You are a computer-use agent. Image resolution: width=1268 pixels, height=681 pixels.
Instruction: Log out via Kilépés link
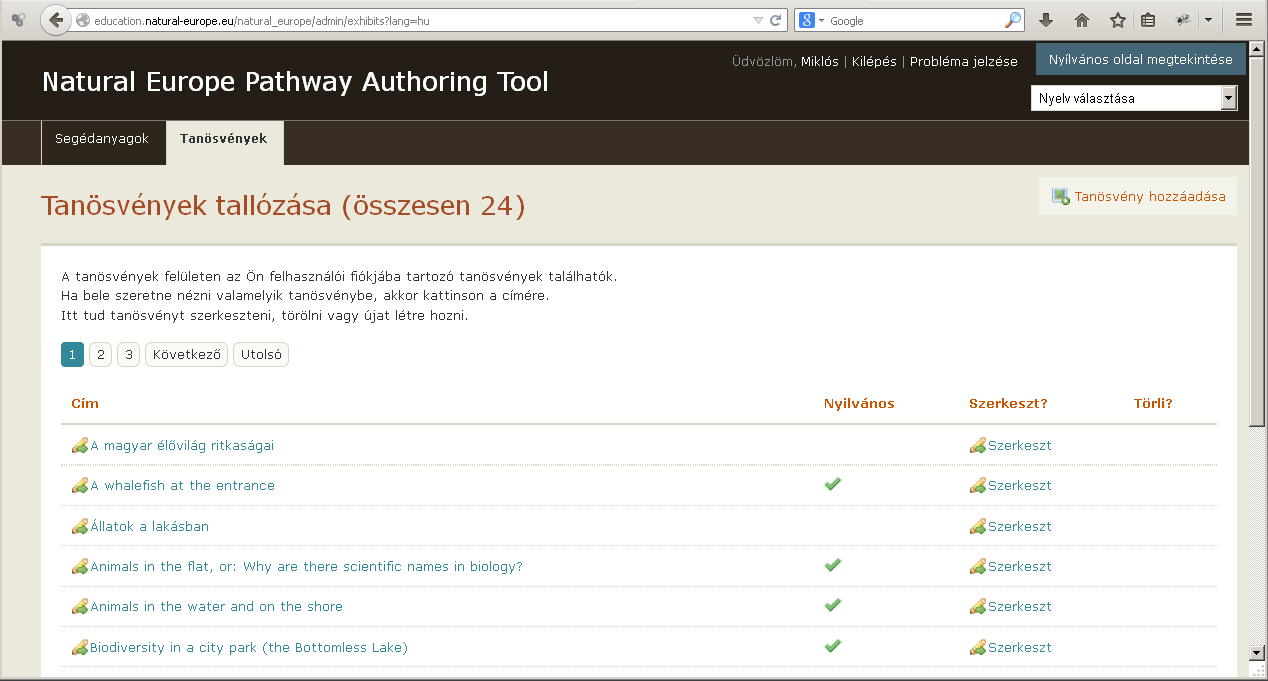(x=874, y=61)
